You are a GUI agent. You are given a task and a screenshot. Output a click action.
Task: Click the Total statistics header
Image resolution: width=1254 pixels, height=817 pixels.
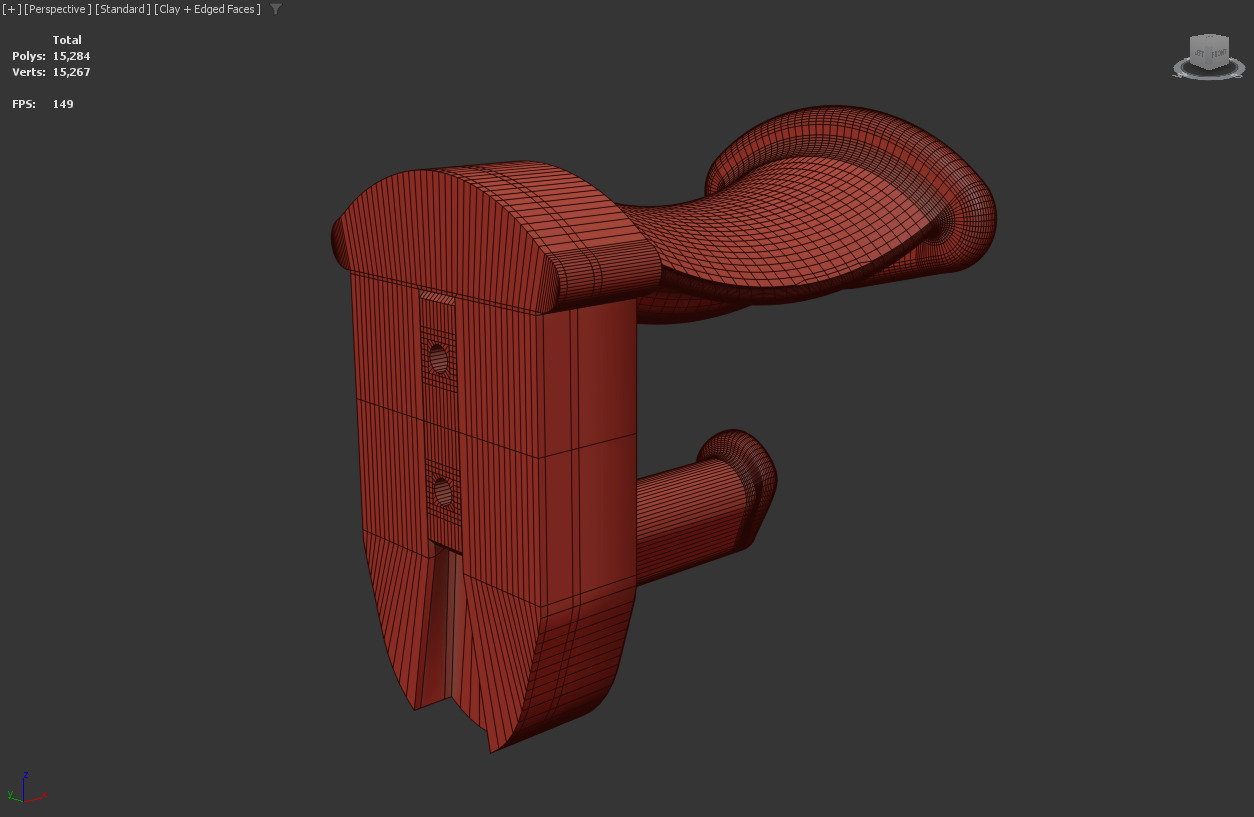click(x=67, y=40)
